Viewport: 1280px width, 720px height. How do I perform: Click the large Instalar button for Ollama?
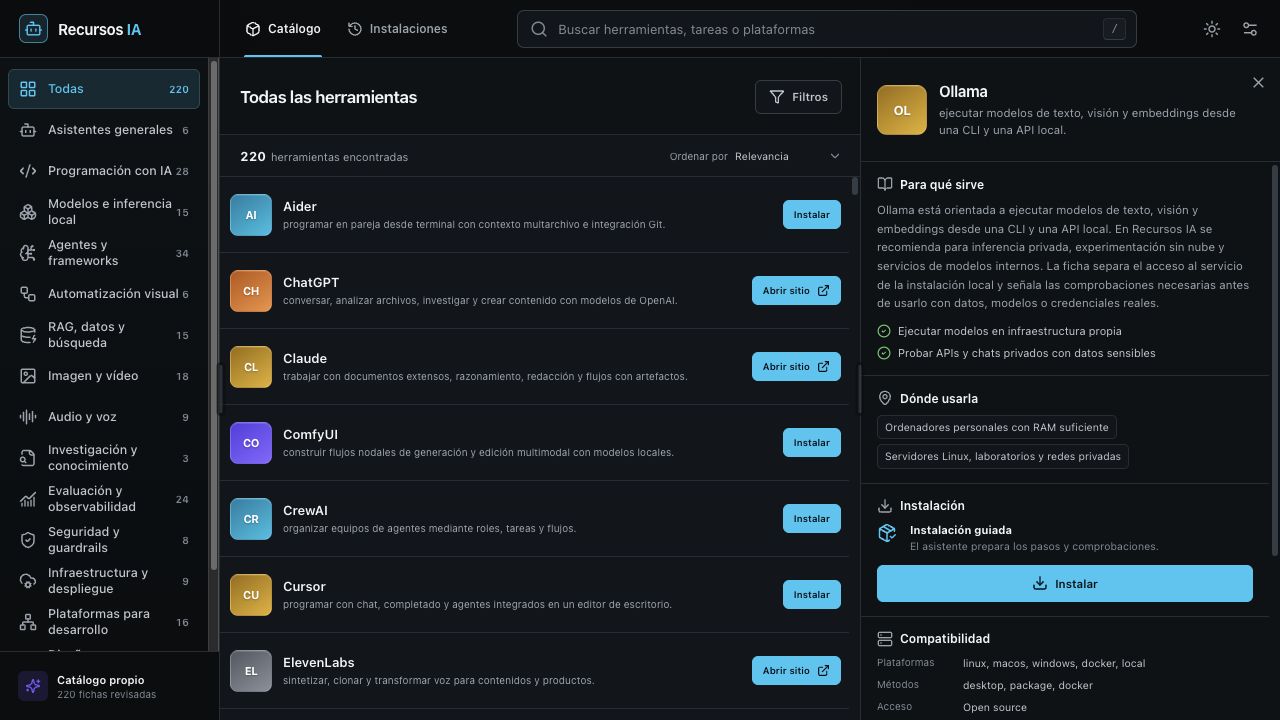coord(1065,584)
